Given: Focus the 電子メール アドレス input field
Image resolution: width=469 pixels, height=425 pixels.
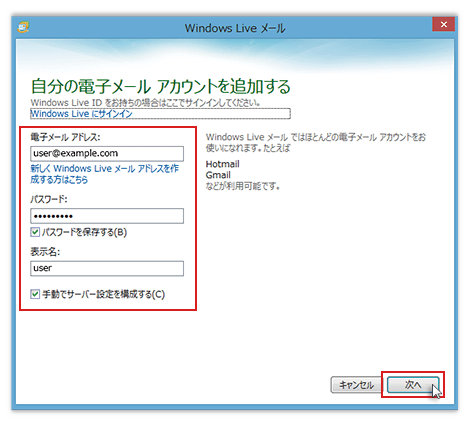Looking at the screenshot, I should (x=107, y=154).
